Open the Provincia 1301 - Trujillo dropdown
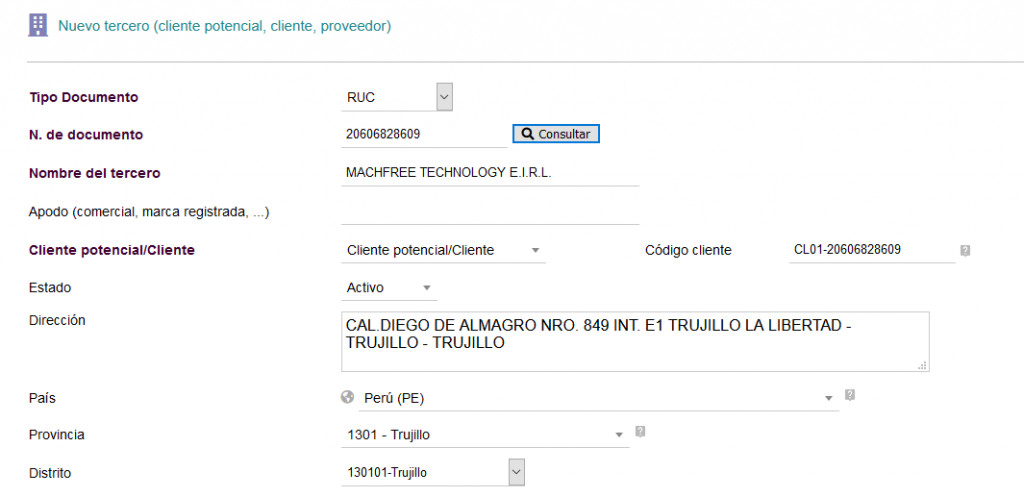This screenshot has height=497, width=1024. pos(485,435)
